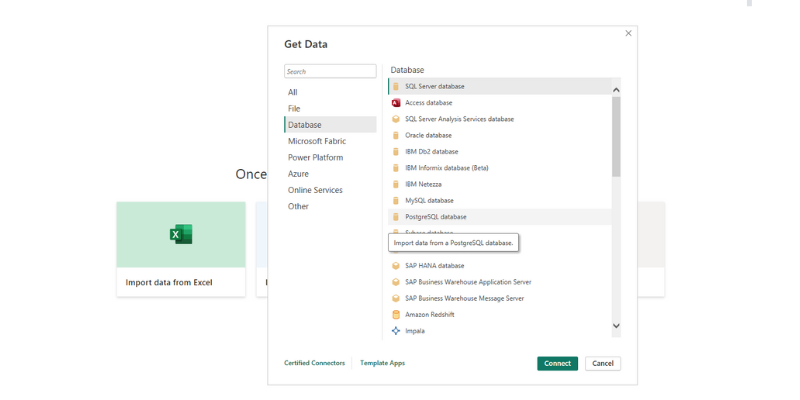Select the Online Services category

330,190
